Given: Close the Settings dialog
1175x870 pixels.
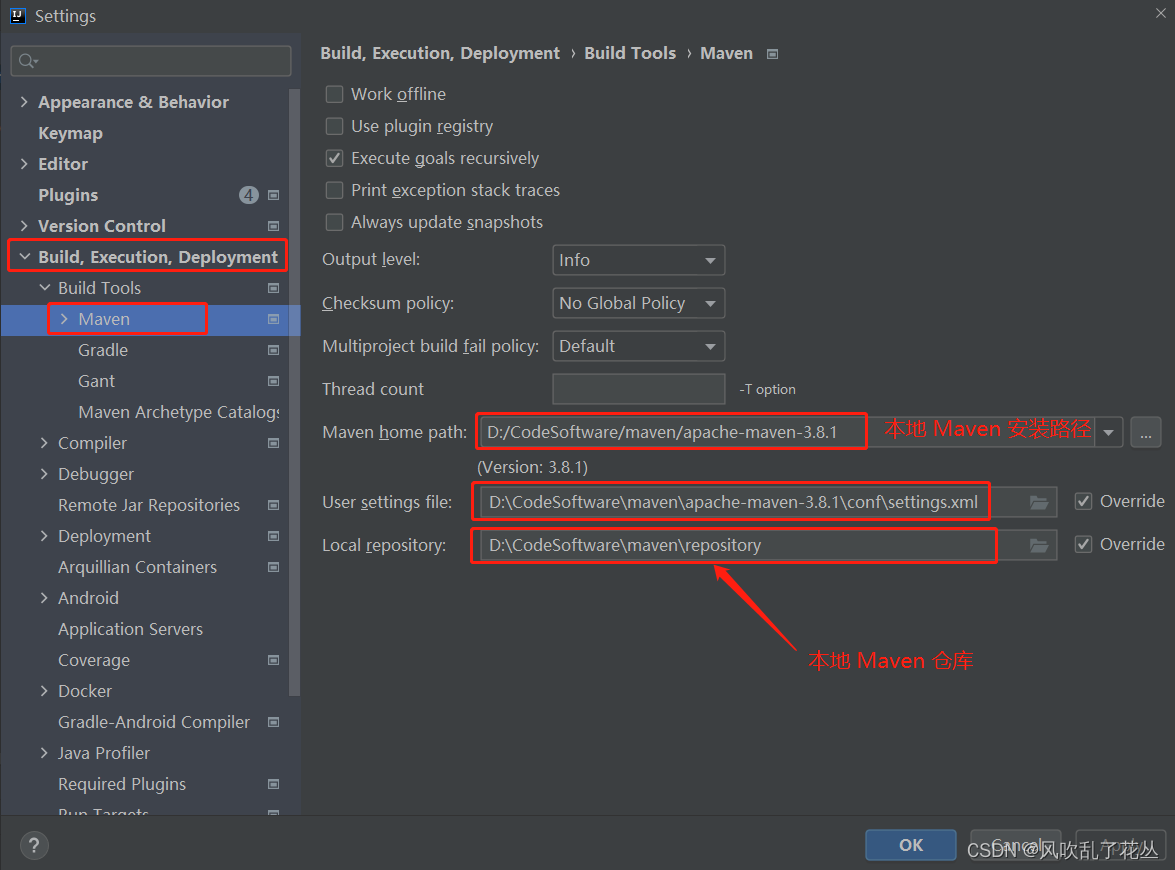Looking at the screenshot, I should click(x=1160, y=13).
